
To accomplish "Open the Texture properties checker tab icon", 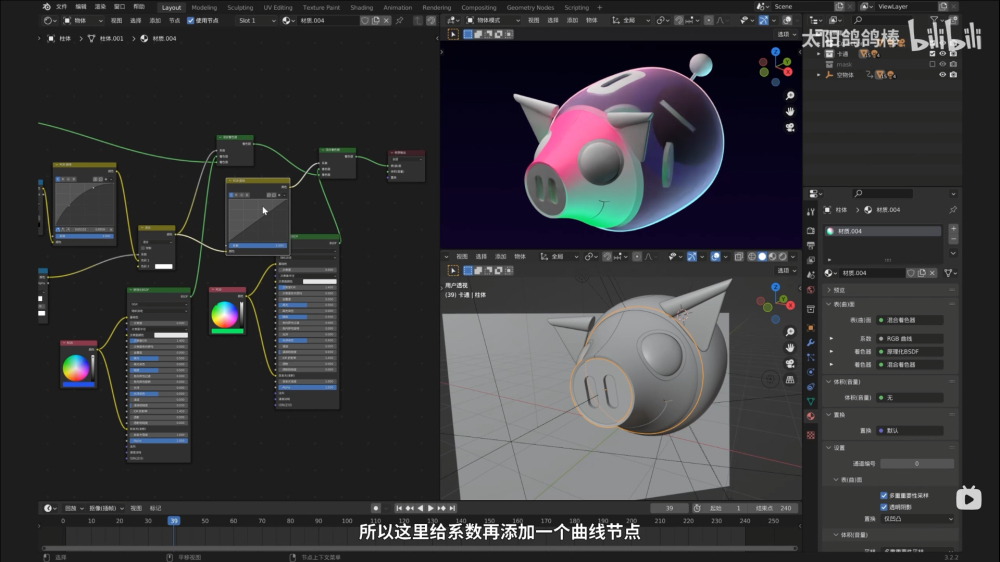I will click(x=811, y=435).
